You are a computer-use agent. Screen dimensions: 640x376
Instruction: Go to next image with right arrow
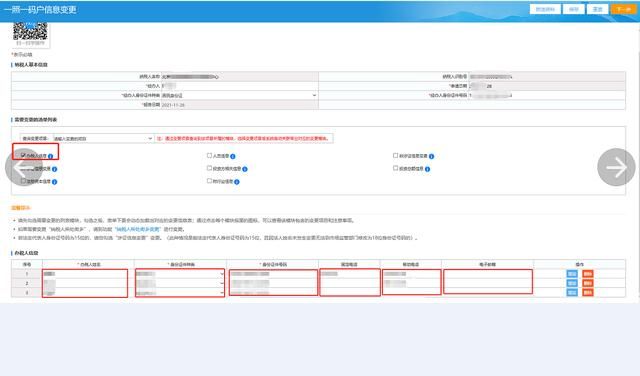[x=616, y=167]
